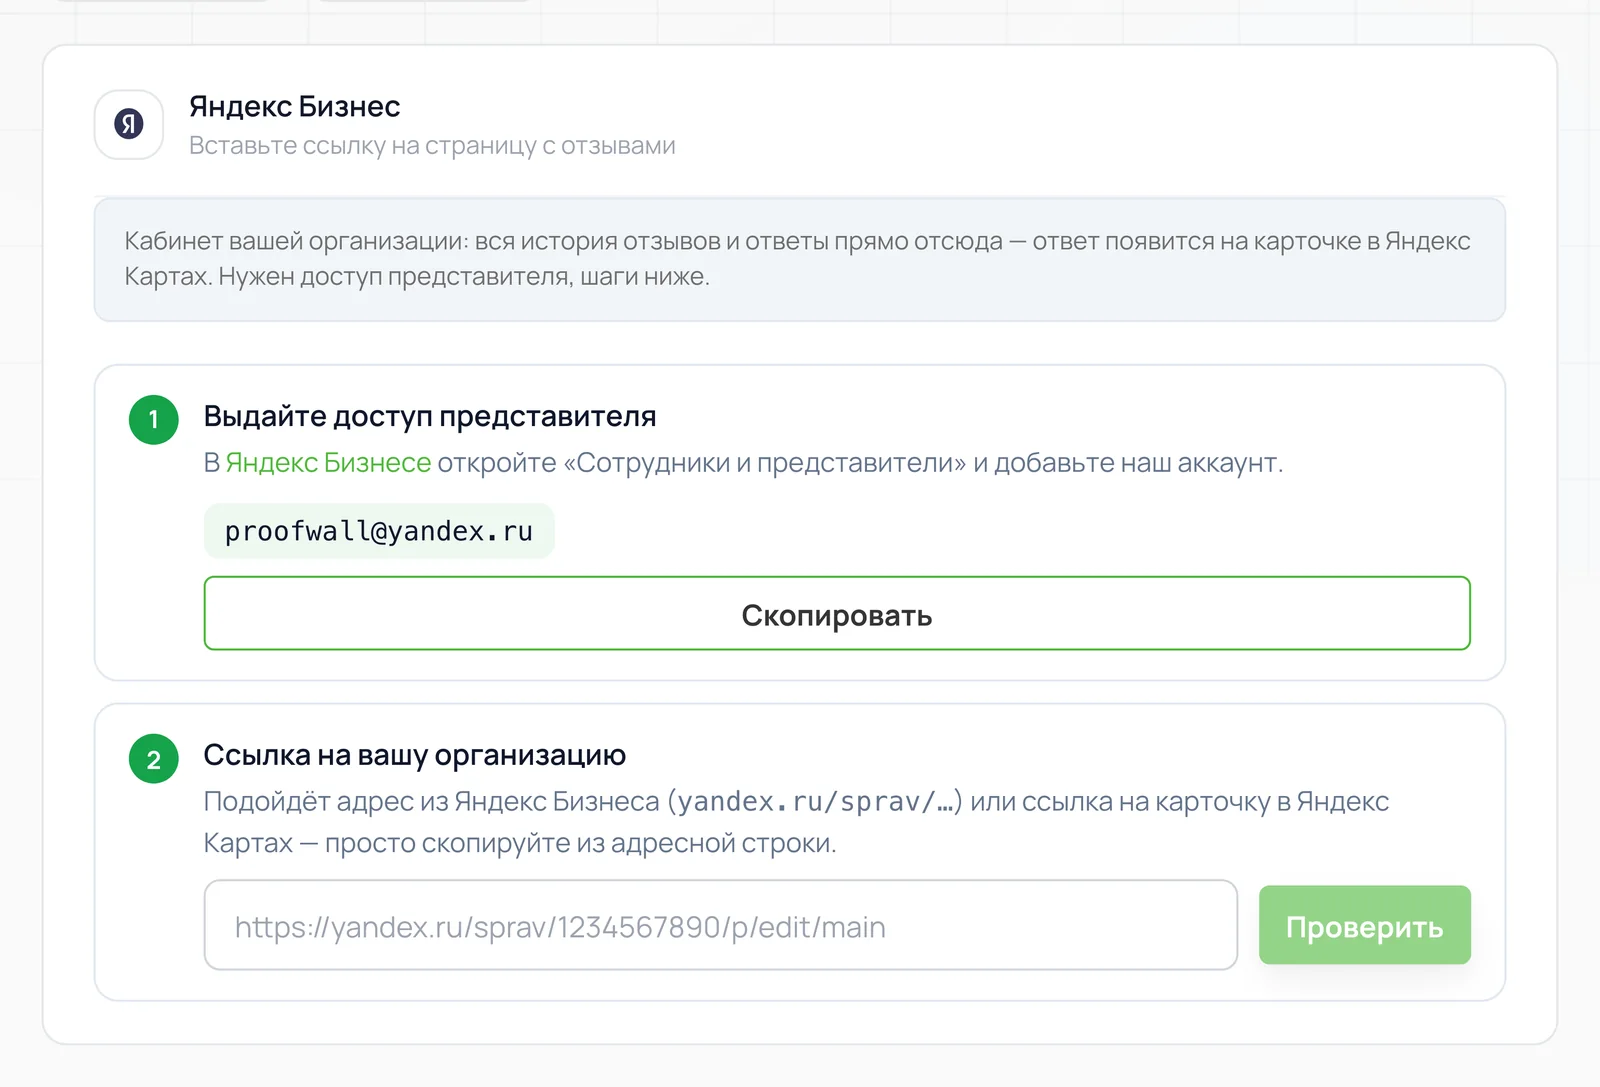The height and width of the screenshot is (1087, 1600).
Task: Click the Яндекс Бизнес header title
Action: (x=295, y=106)
